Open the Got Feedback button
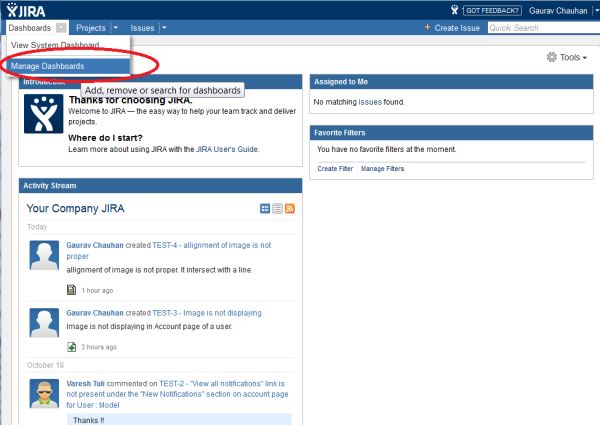Screen dimensions: 600x425 [492, 10]
